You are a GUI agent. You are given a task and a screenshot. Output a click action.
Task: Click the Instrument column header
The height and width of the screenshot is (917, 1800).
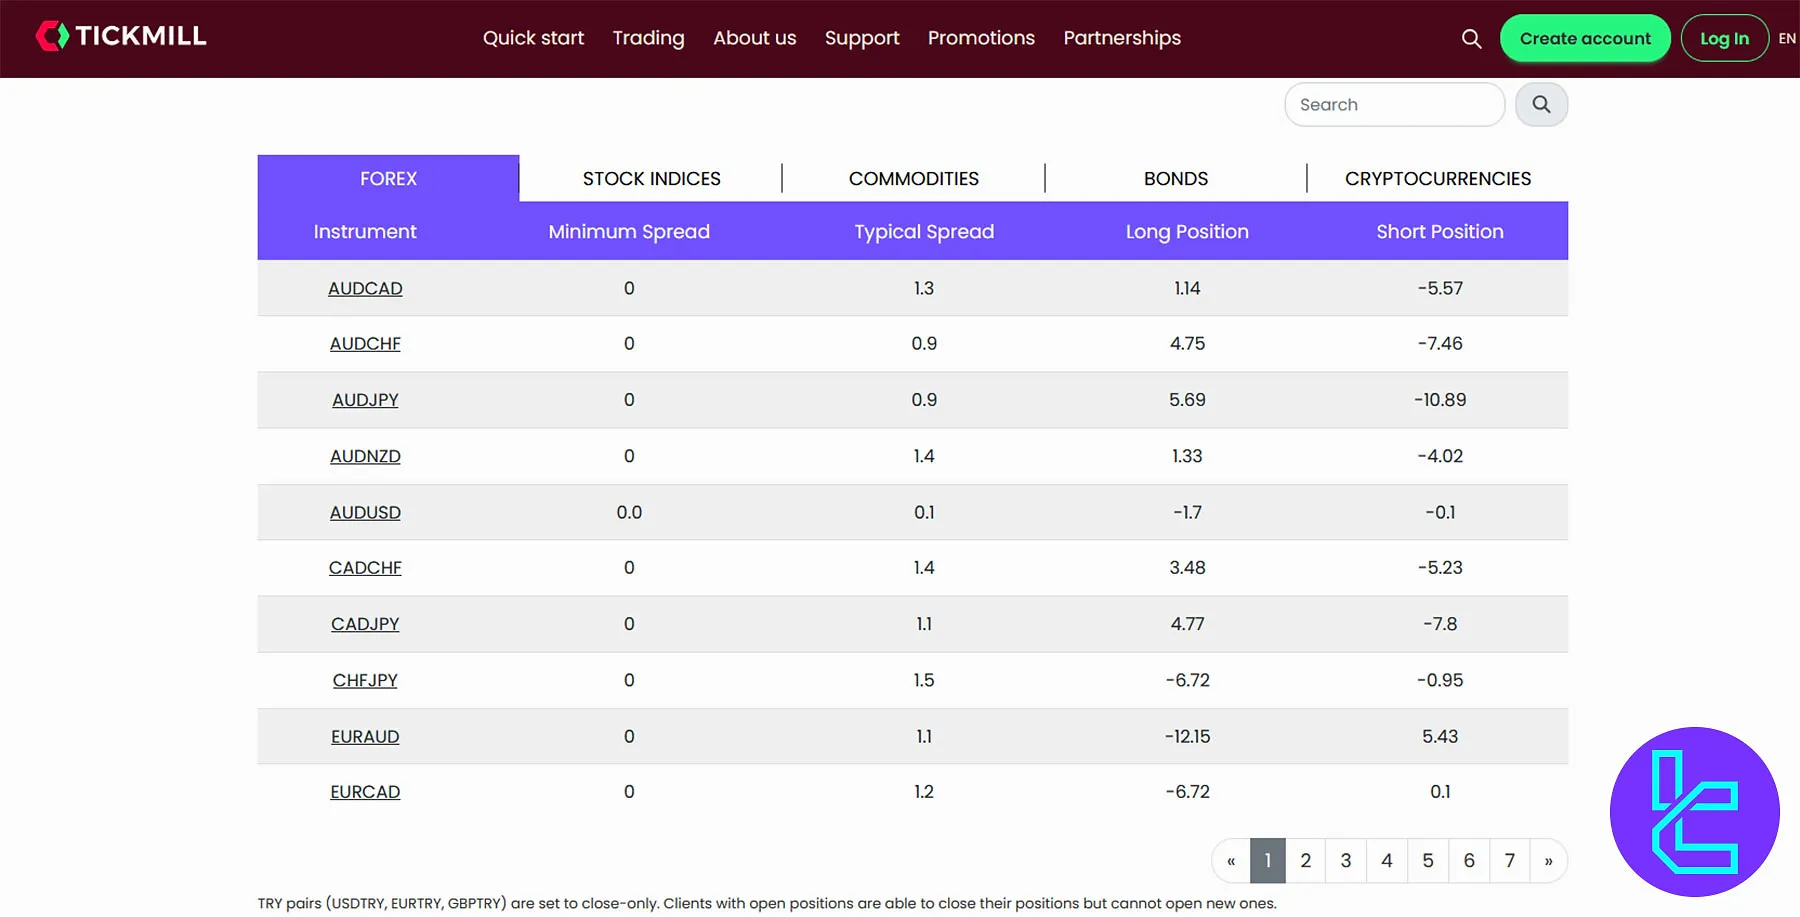coord(365,231)
